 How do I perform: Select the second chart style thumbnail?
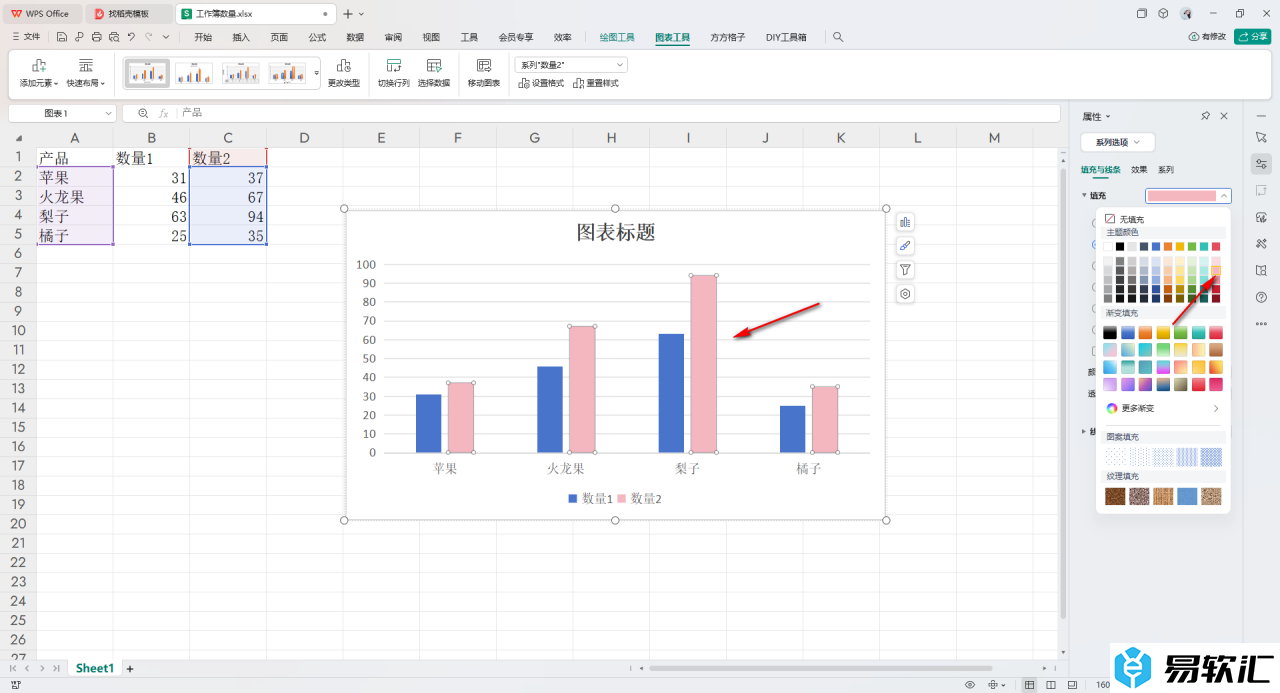pyautogui.click(x=194, y=73)
